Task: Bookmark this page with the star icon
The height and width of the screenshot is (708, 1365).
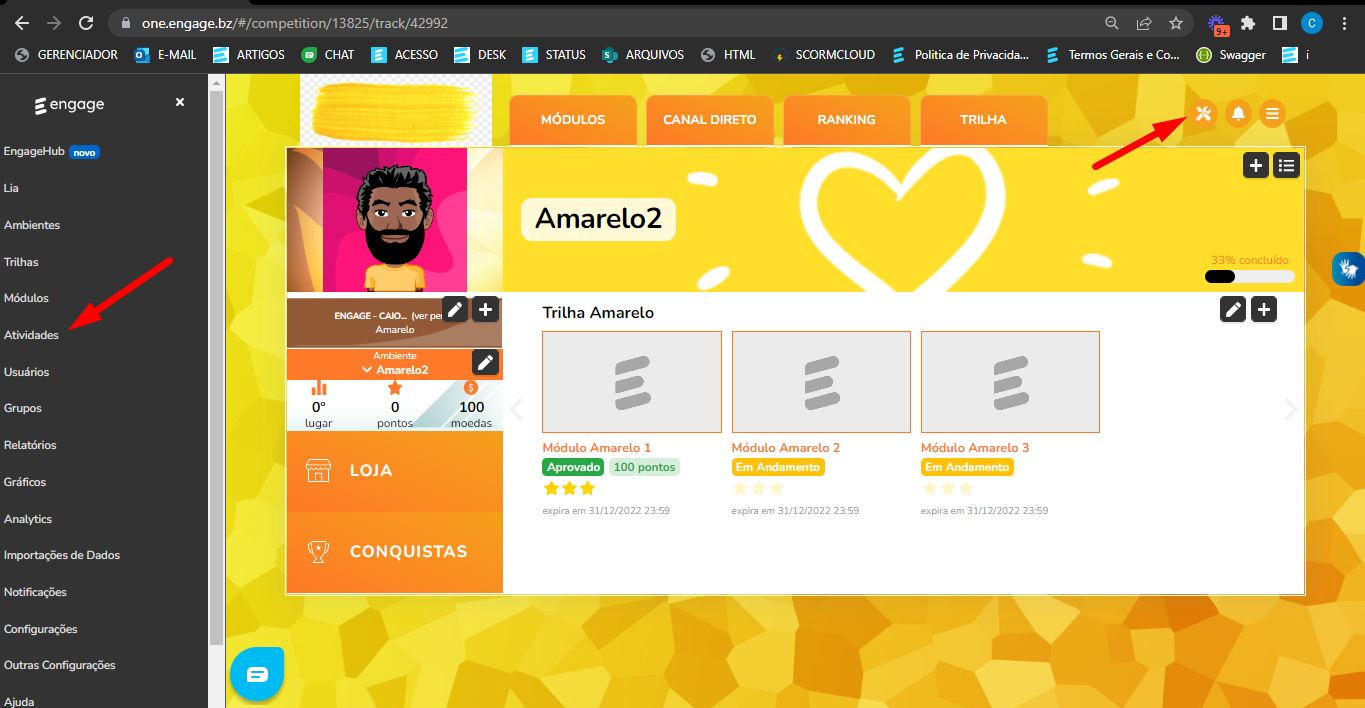Action: tap(1176, 22)
